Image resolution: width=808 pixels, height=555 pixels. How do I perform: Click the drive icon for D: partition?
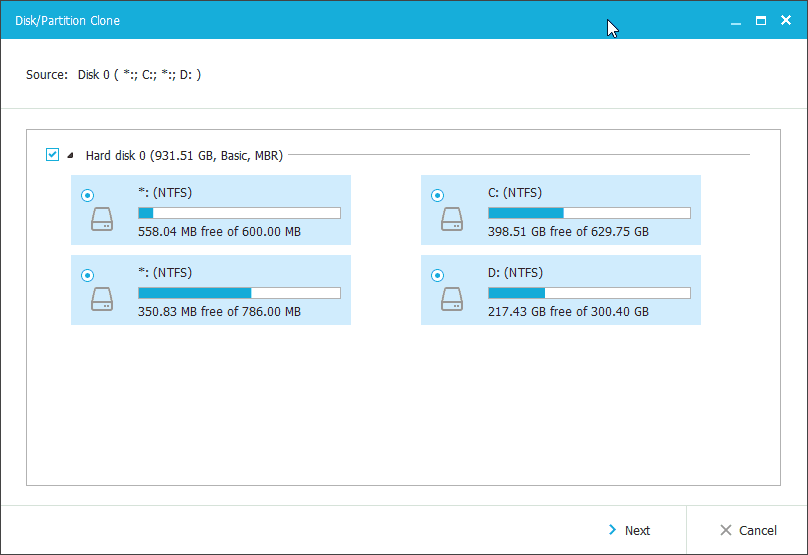pyautogui.click(x=452, y=299)
